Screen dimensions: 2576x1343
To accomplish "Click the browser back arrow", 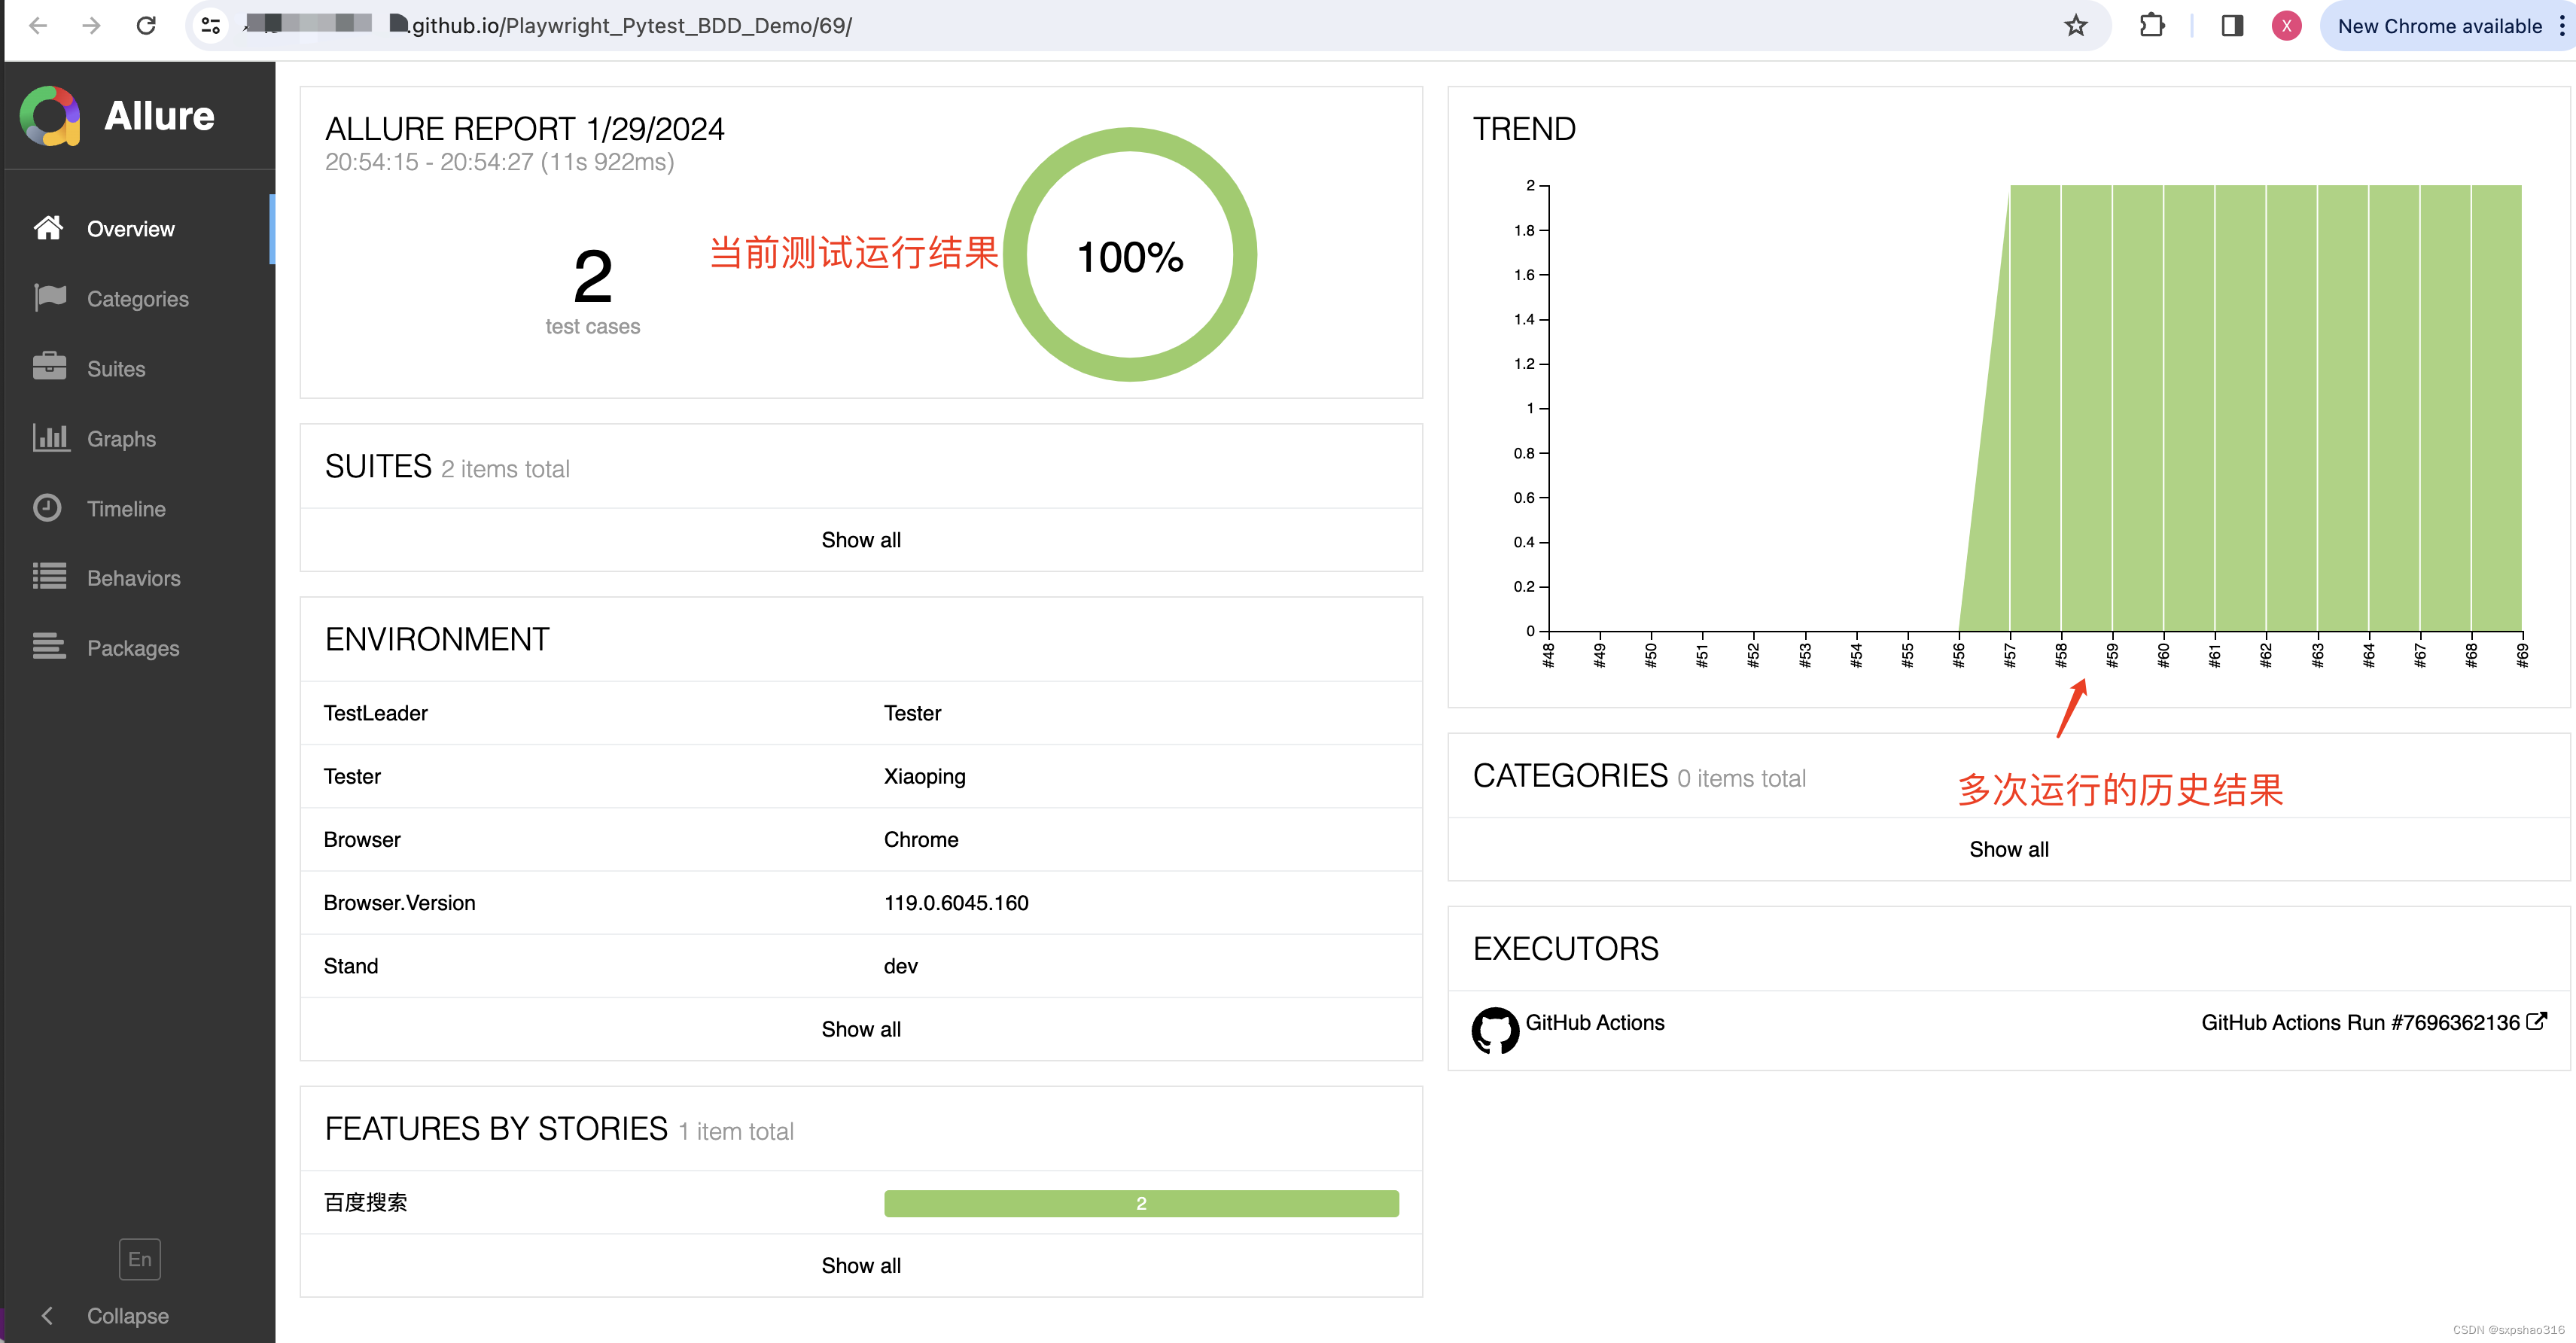I will tap(38, 26).
